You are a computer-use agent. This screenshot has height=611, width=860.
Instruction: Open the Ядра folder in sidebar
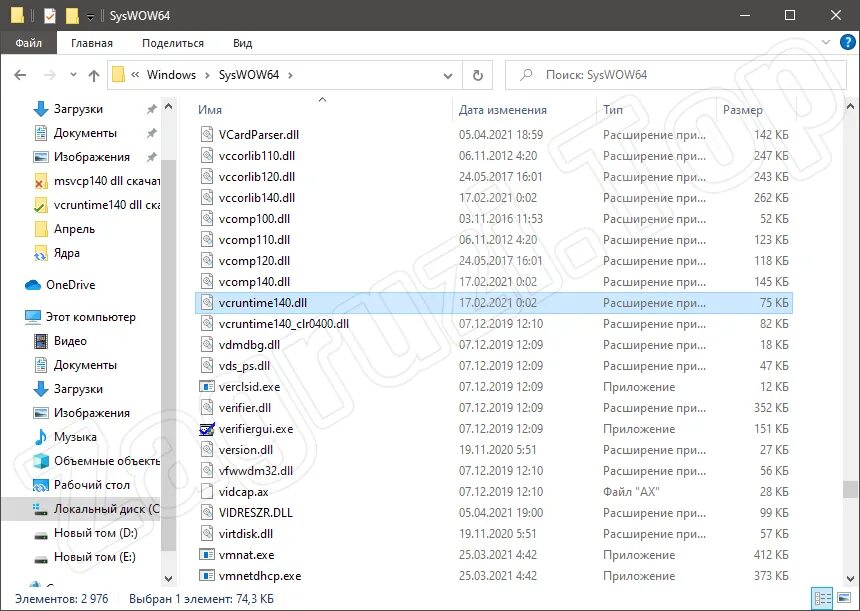[66, 253]
